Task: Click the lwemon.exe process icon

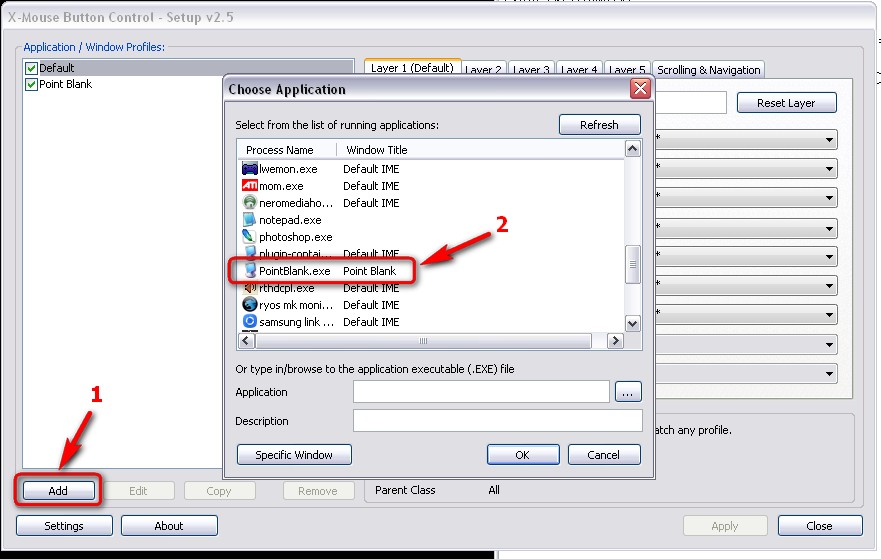Action: 249,169
